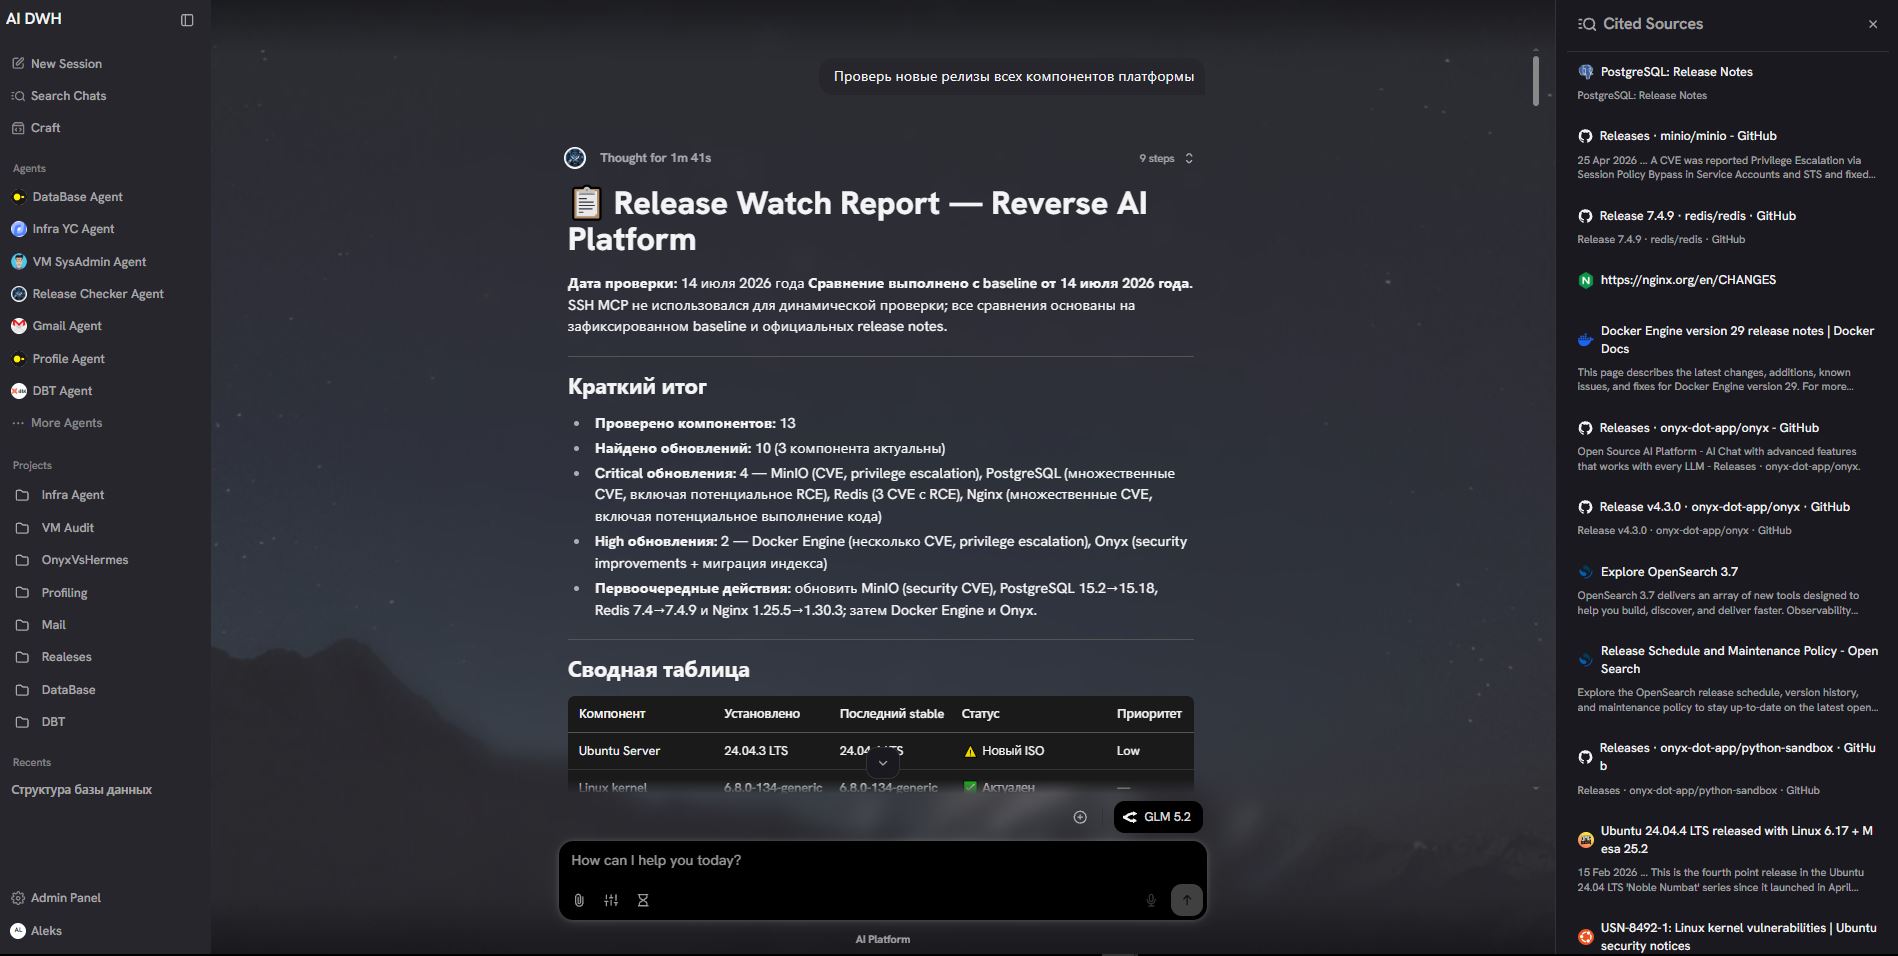Open the OpenSearch Release Schedule and Maintenance Policy source
Image resolution: width=1898 pixels, height=956 pixels.
(x=1739, y=660)
